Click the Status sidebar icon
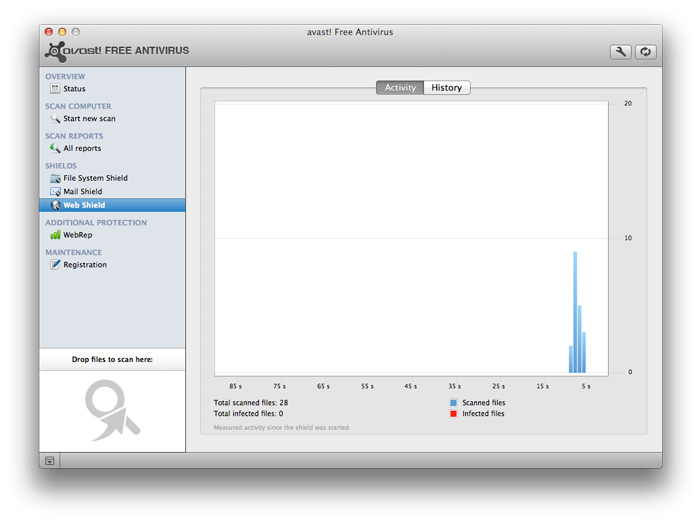 pyautogui.click(x=55, y=89)
